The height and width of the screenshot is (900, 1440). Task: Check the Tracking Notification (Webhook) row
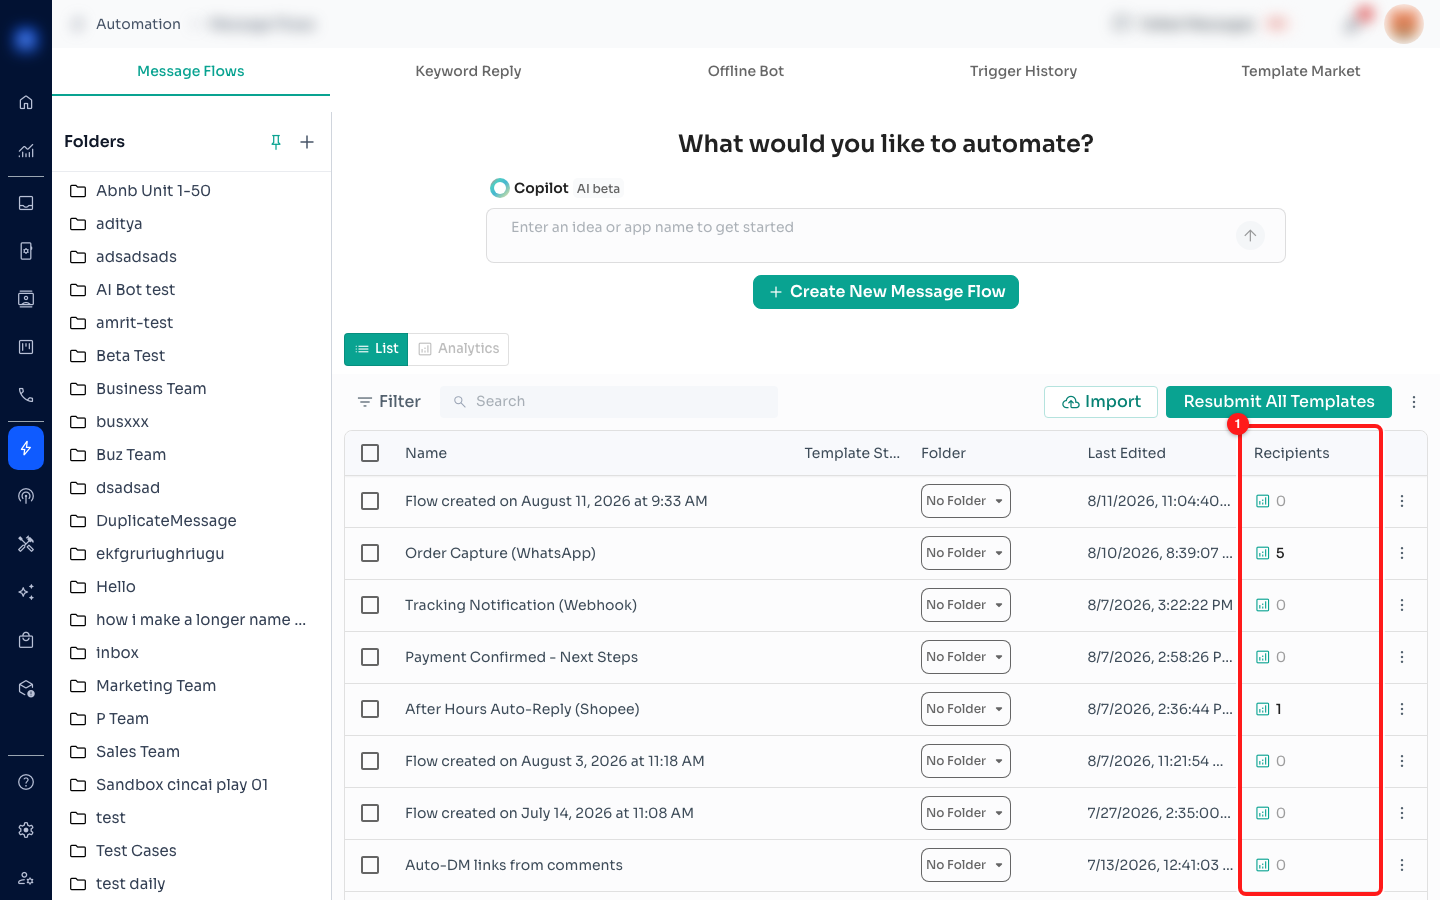(x=370, y=605)
